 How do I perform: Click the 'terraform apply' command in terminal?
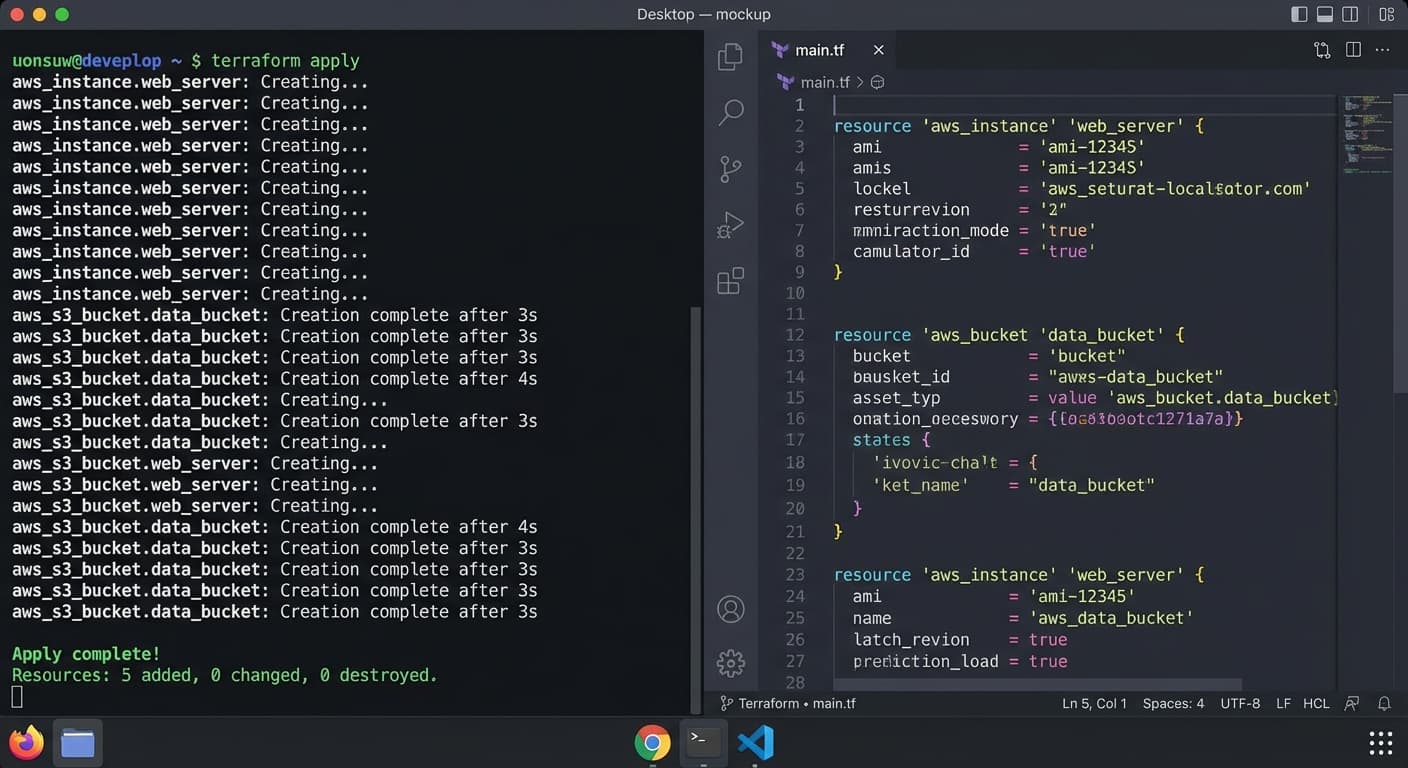285,61
